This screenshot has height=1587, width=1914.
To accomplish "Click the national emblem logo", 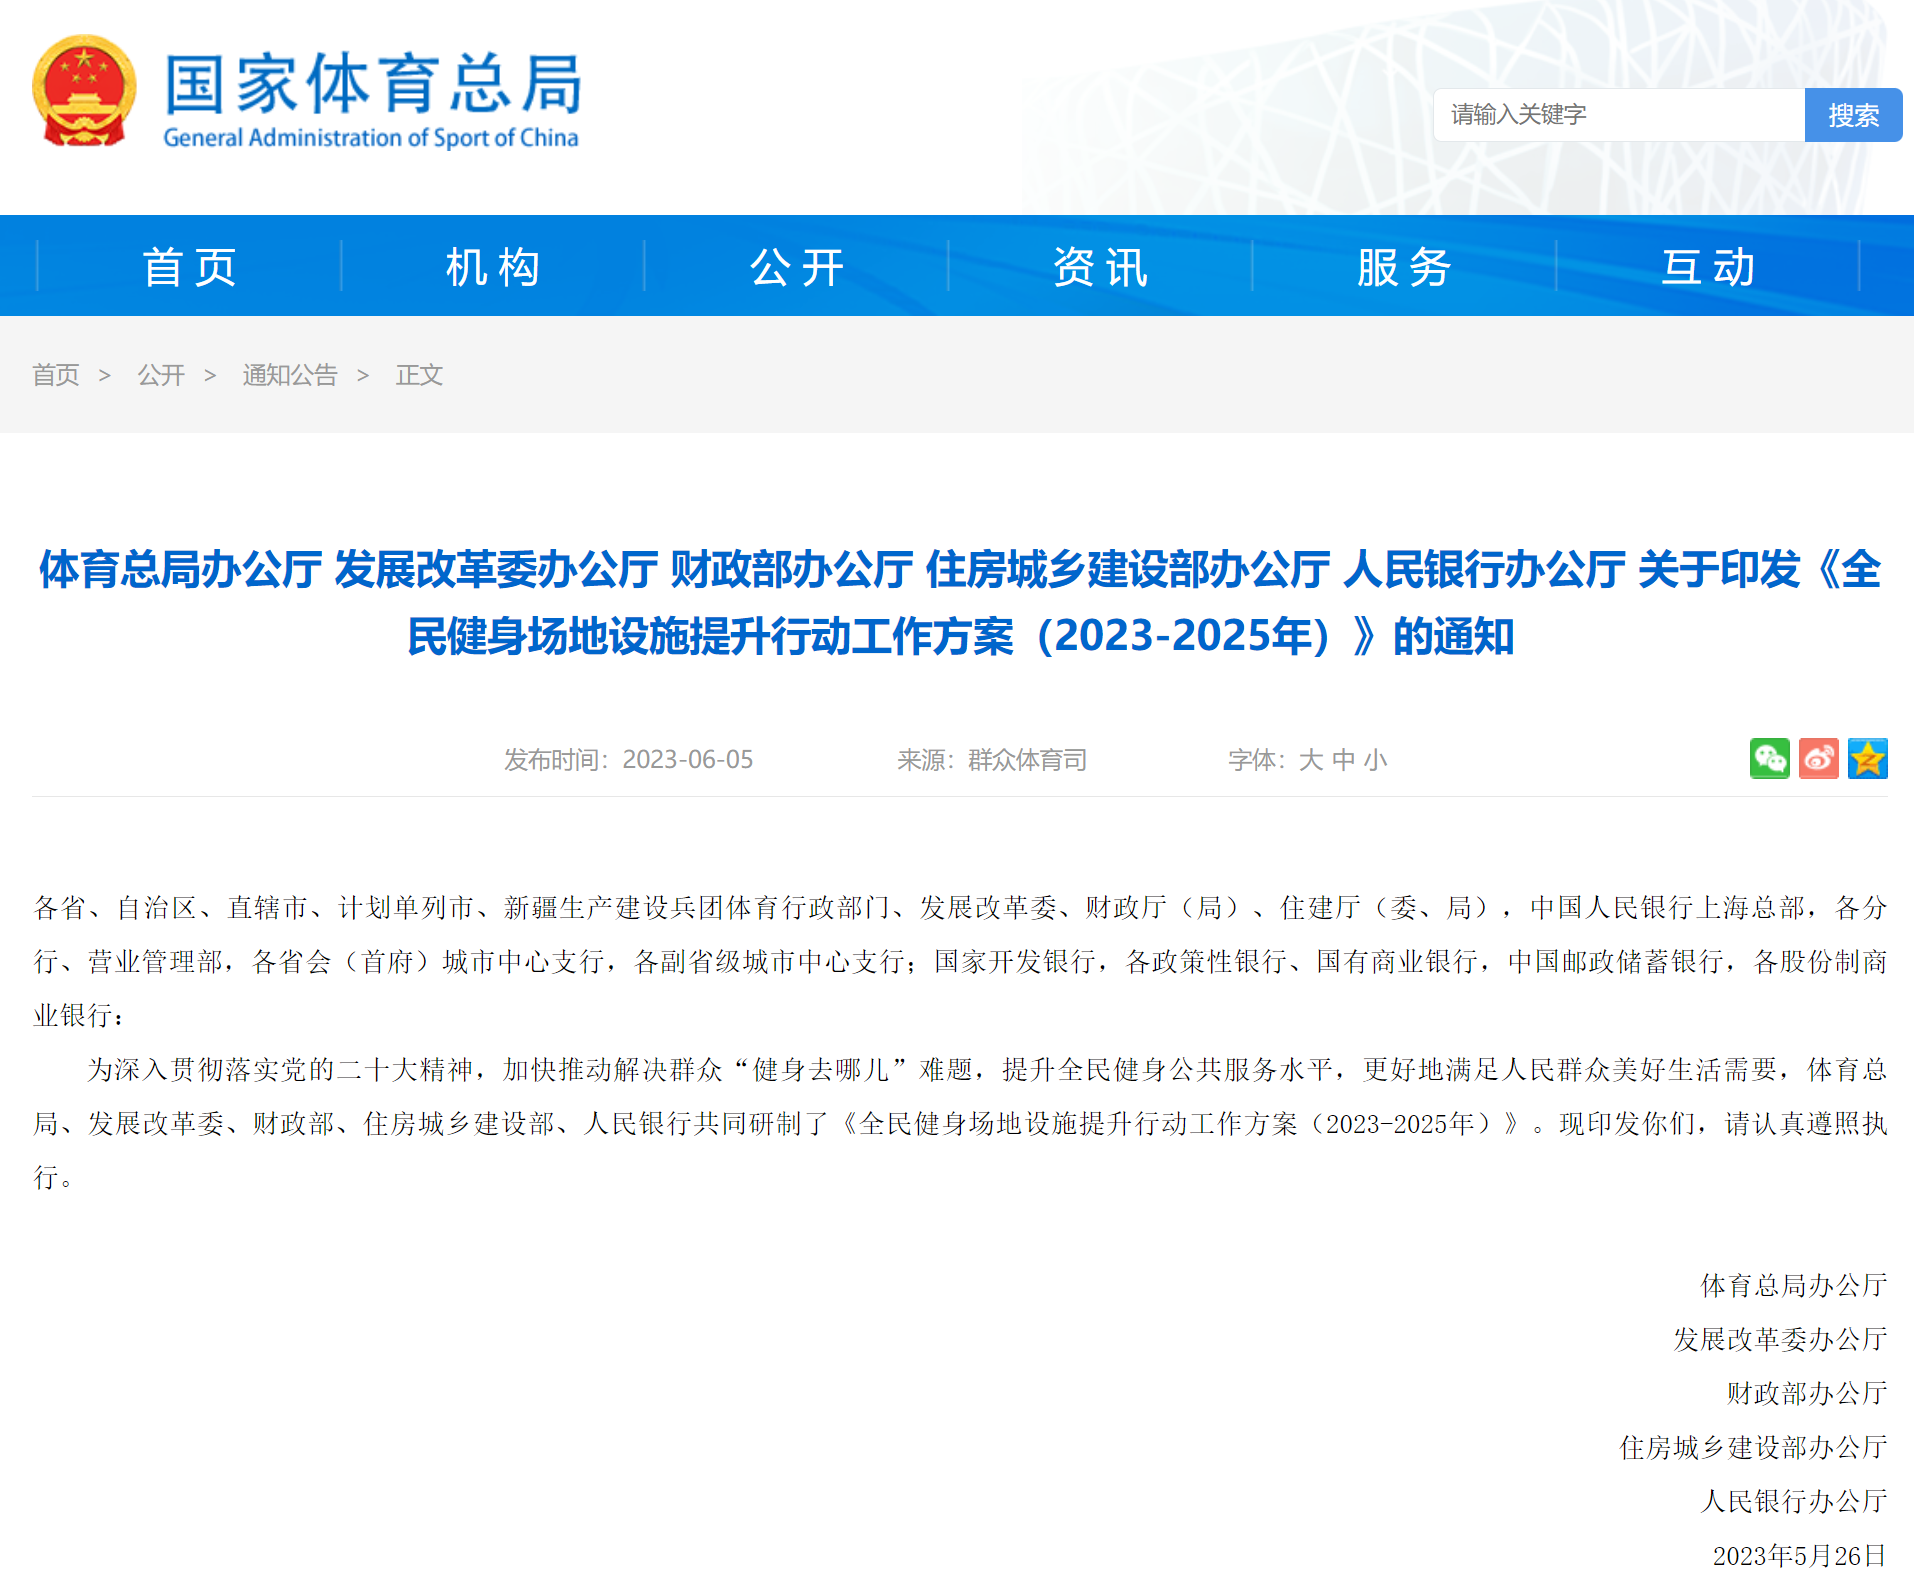I will [84, 91].
